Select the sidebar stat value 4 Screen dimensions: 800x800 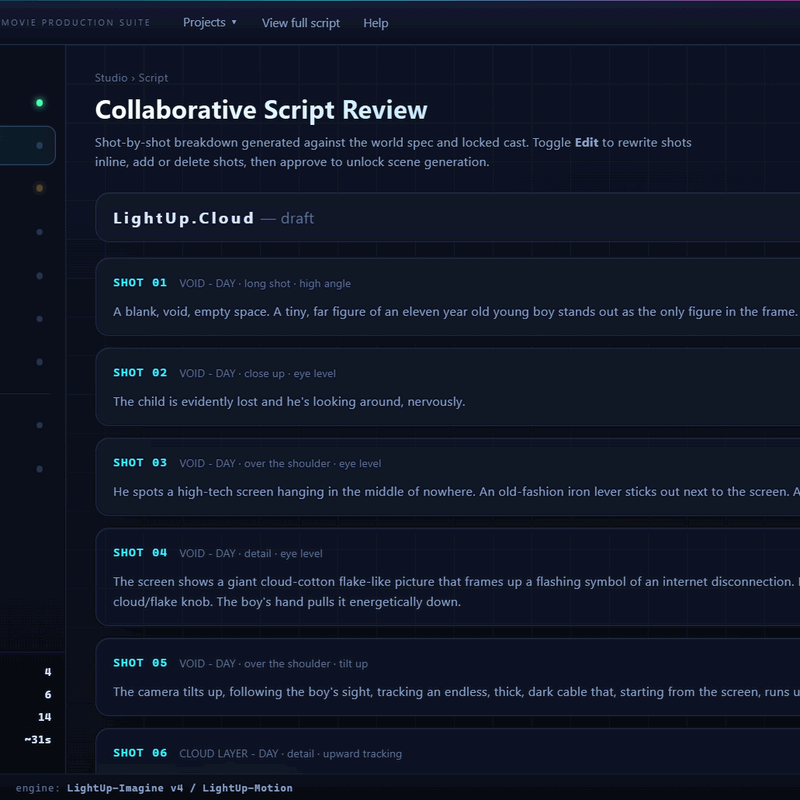click(47, 672)
